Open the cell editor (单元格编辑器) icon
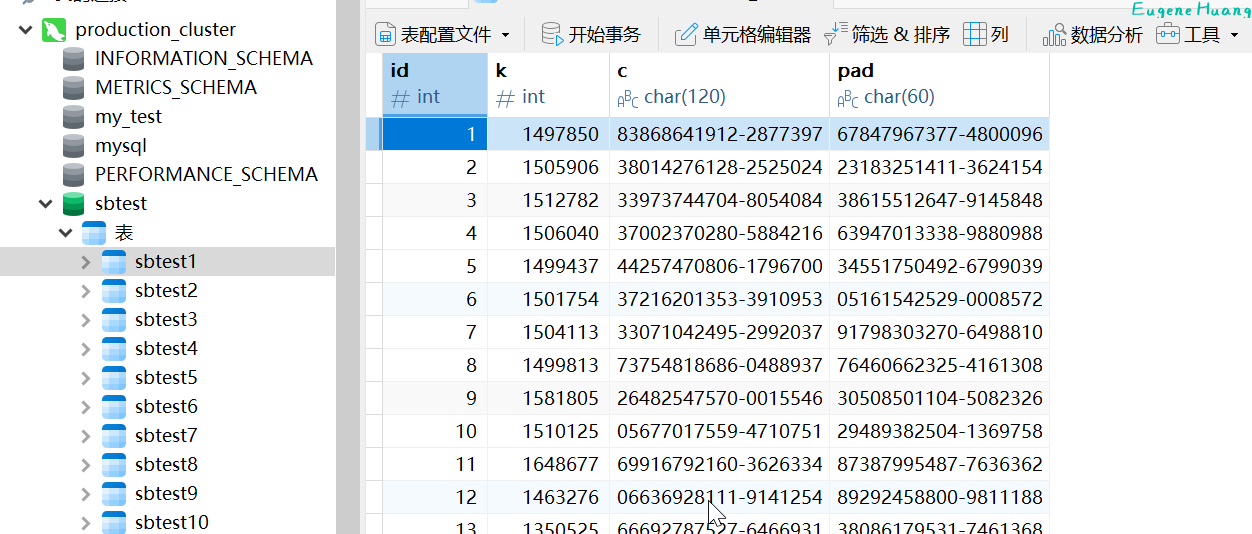Image resolution: width=1252 pixels, height=534 pixels. pos(686,35)
